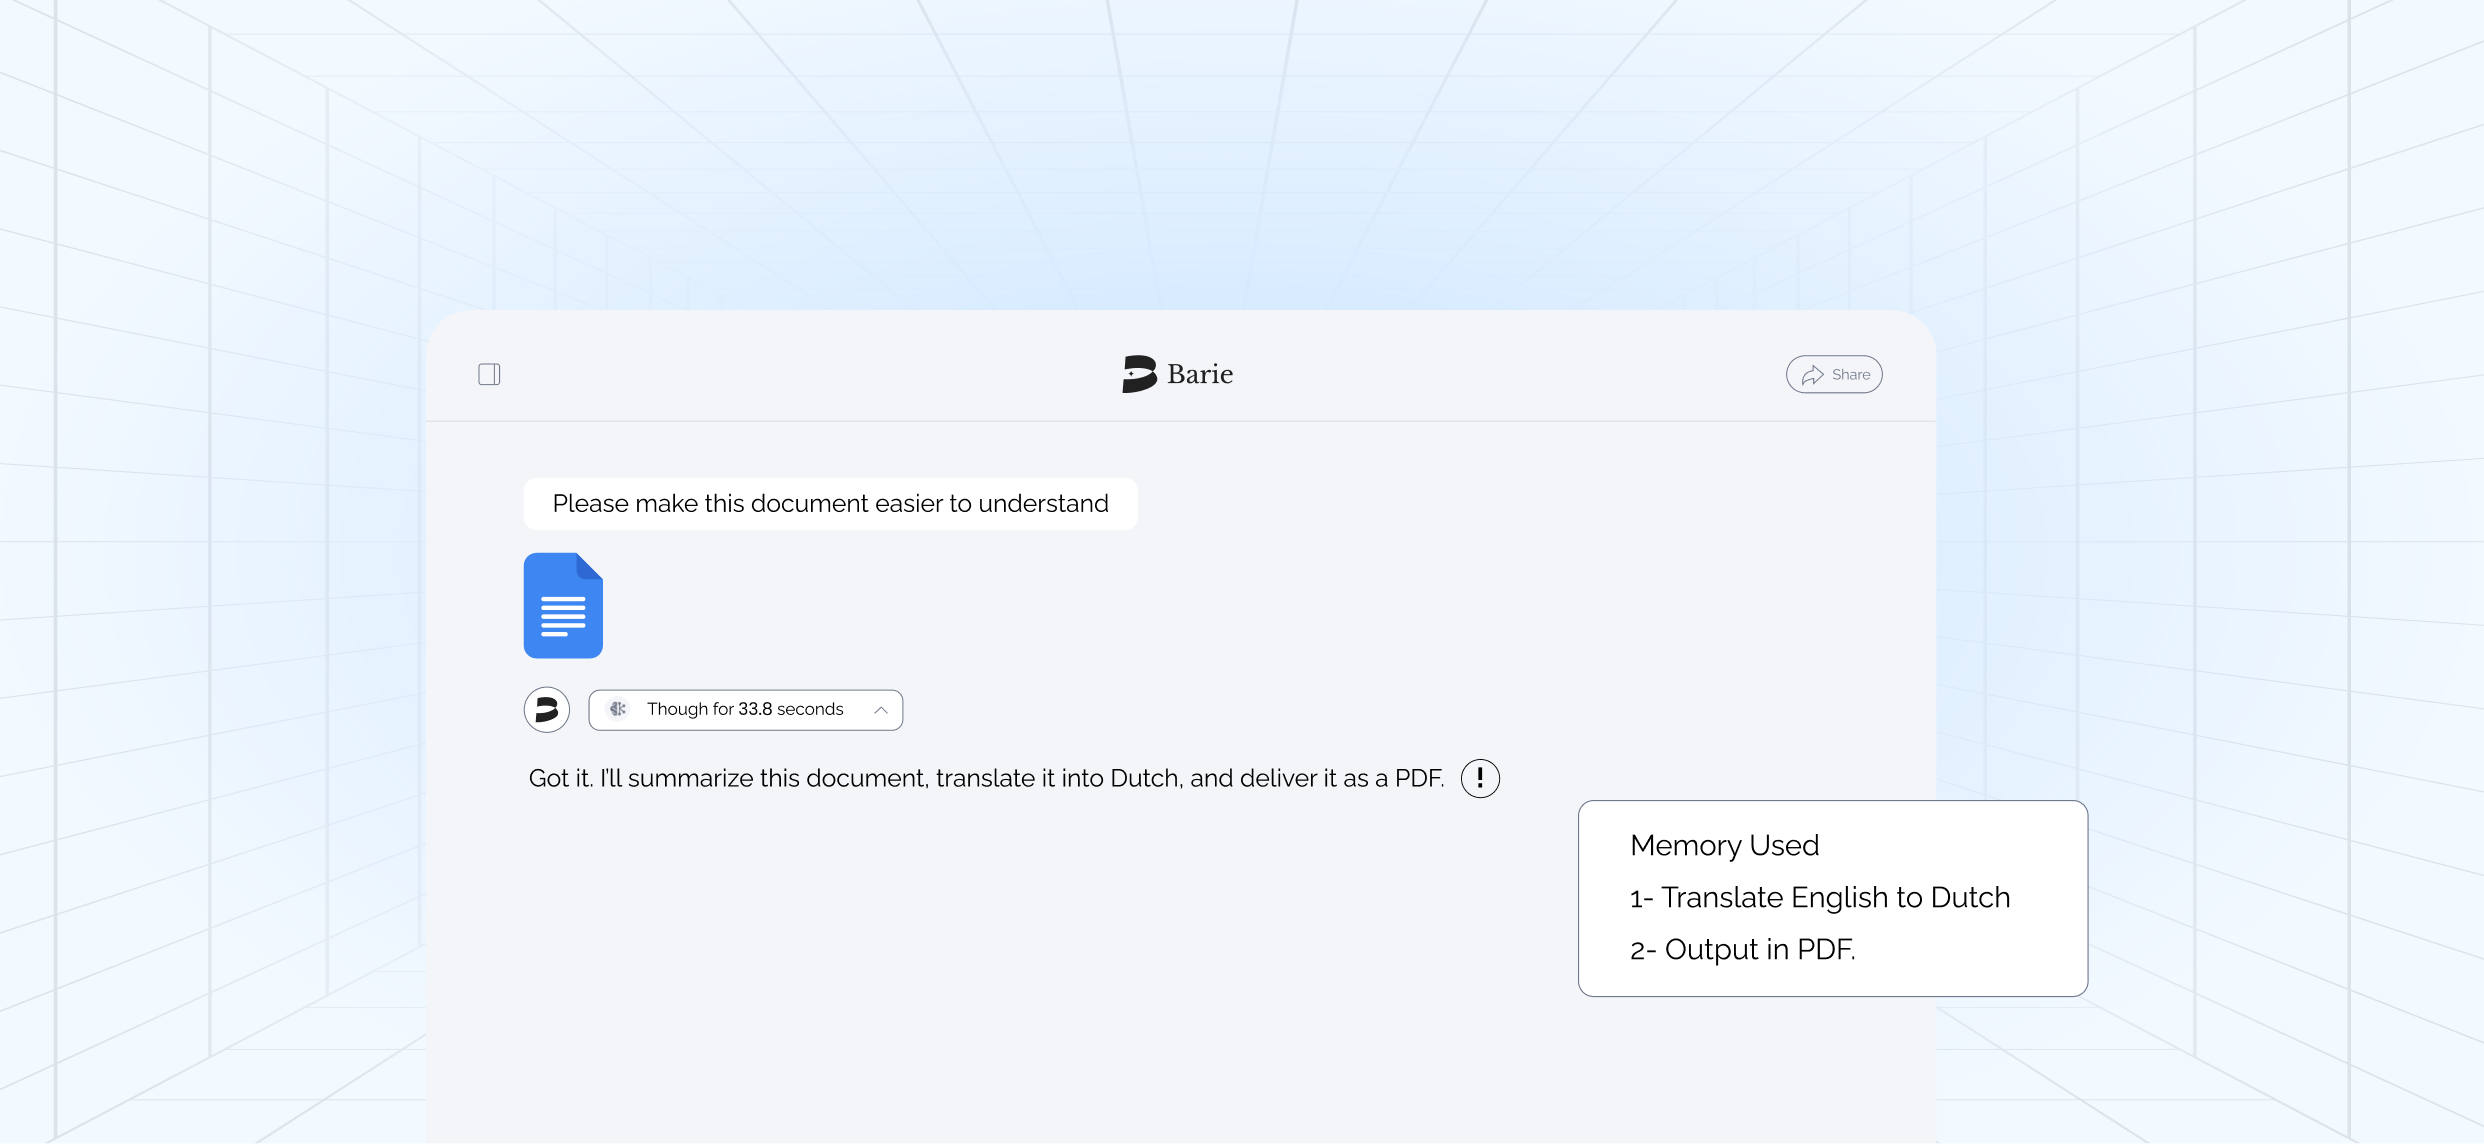Click the "Memory Used" heading

tap(1724, 846)
